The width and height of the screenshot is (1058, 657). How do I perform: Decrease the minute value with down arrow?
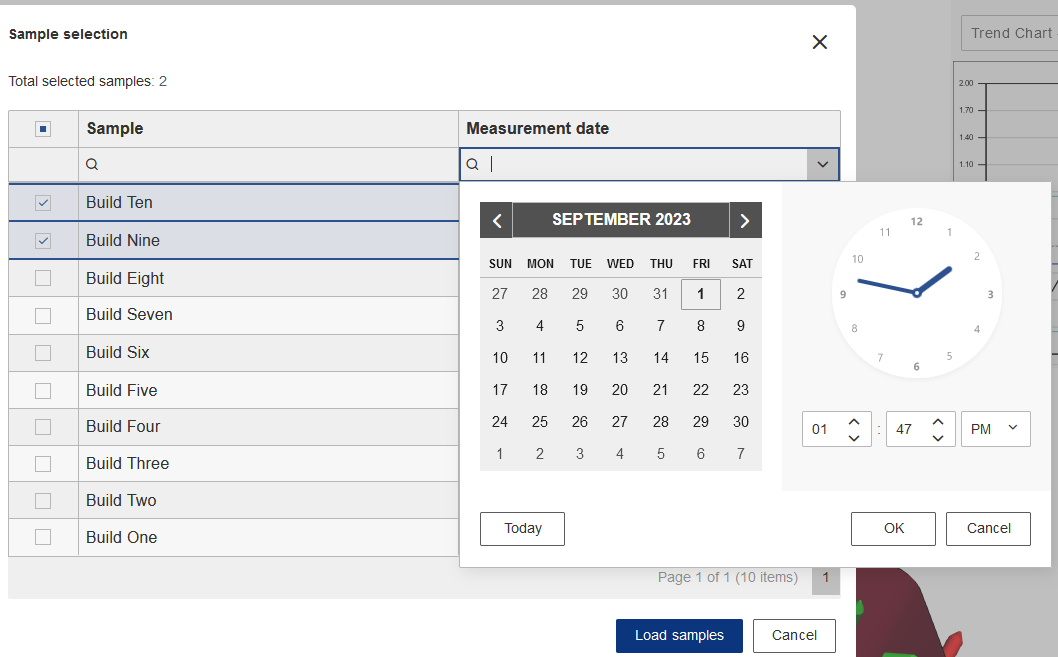click(x=937, y=437)
